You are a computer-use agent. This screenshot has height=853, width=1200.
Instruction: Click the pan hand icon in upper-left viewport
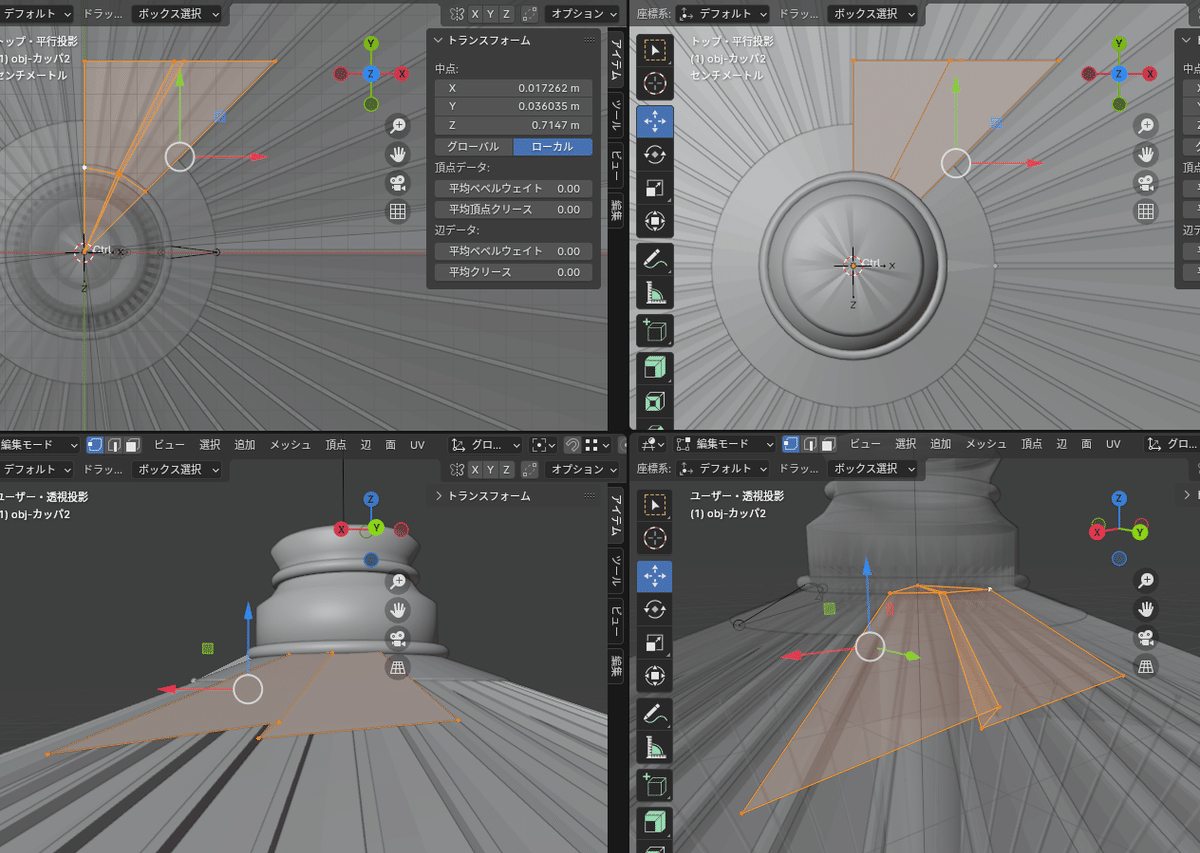point(398,154)
